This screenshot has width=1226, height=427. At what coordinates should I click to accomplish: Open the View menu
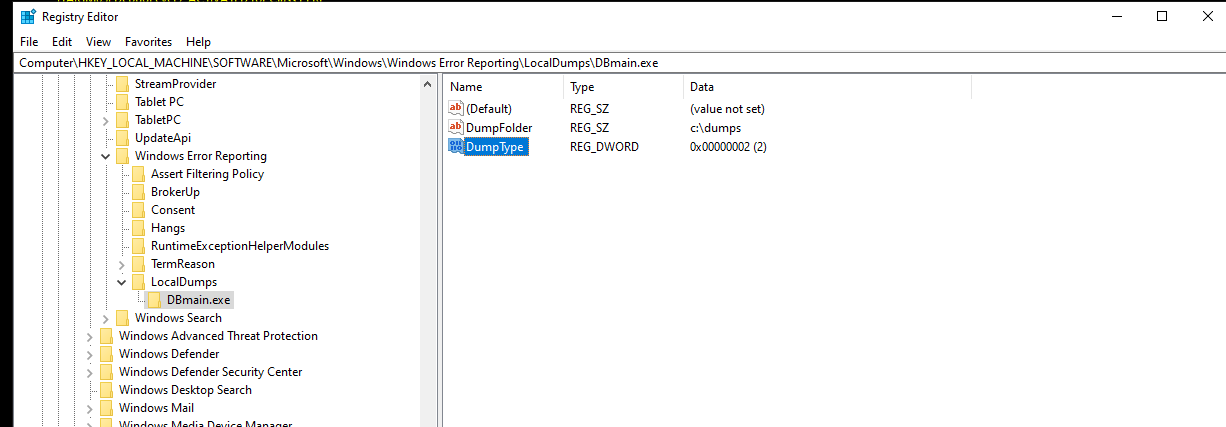(x=98, y=42)
